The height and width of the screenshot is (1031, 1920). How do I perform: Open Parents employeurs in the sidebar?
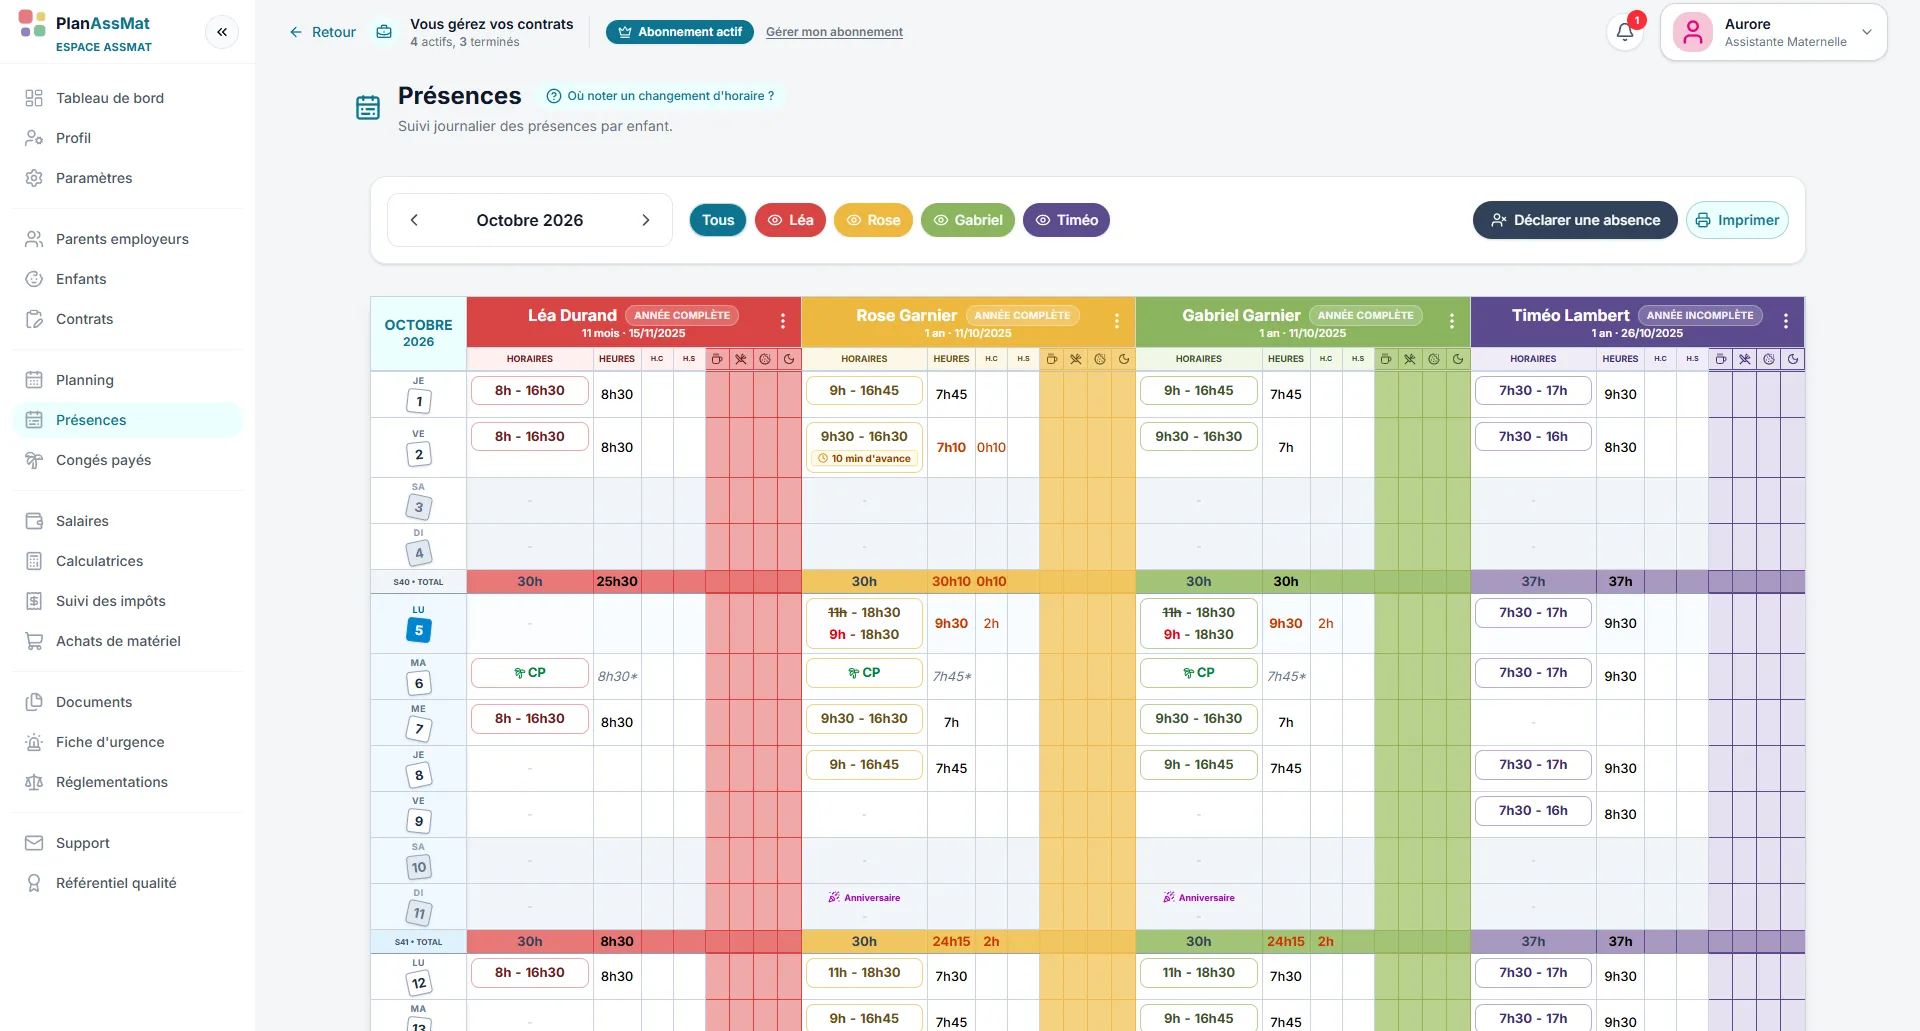tap(127, 239)
